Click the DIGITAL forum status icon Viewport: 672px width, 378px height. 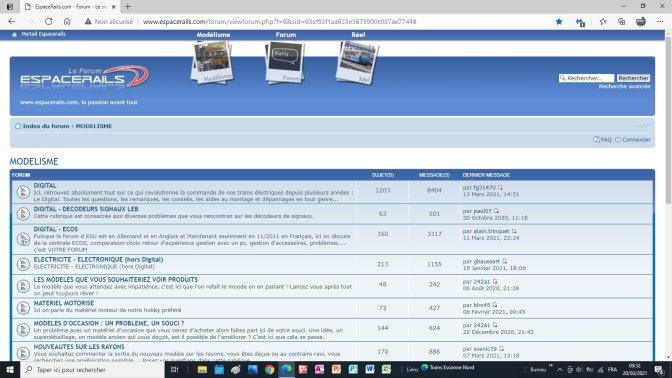click(23, 192)
